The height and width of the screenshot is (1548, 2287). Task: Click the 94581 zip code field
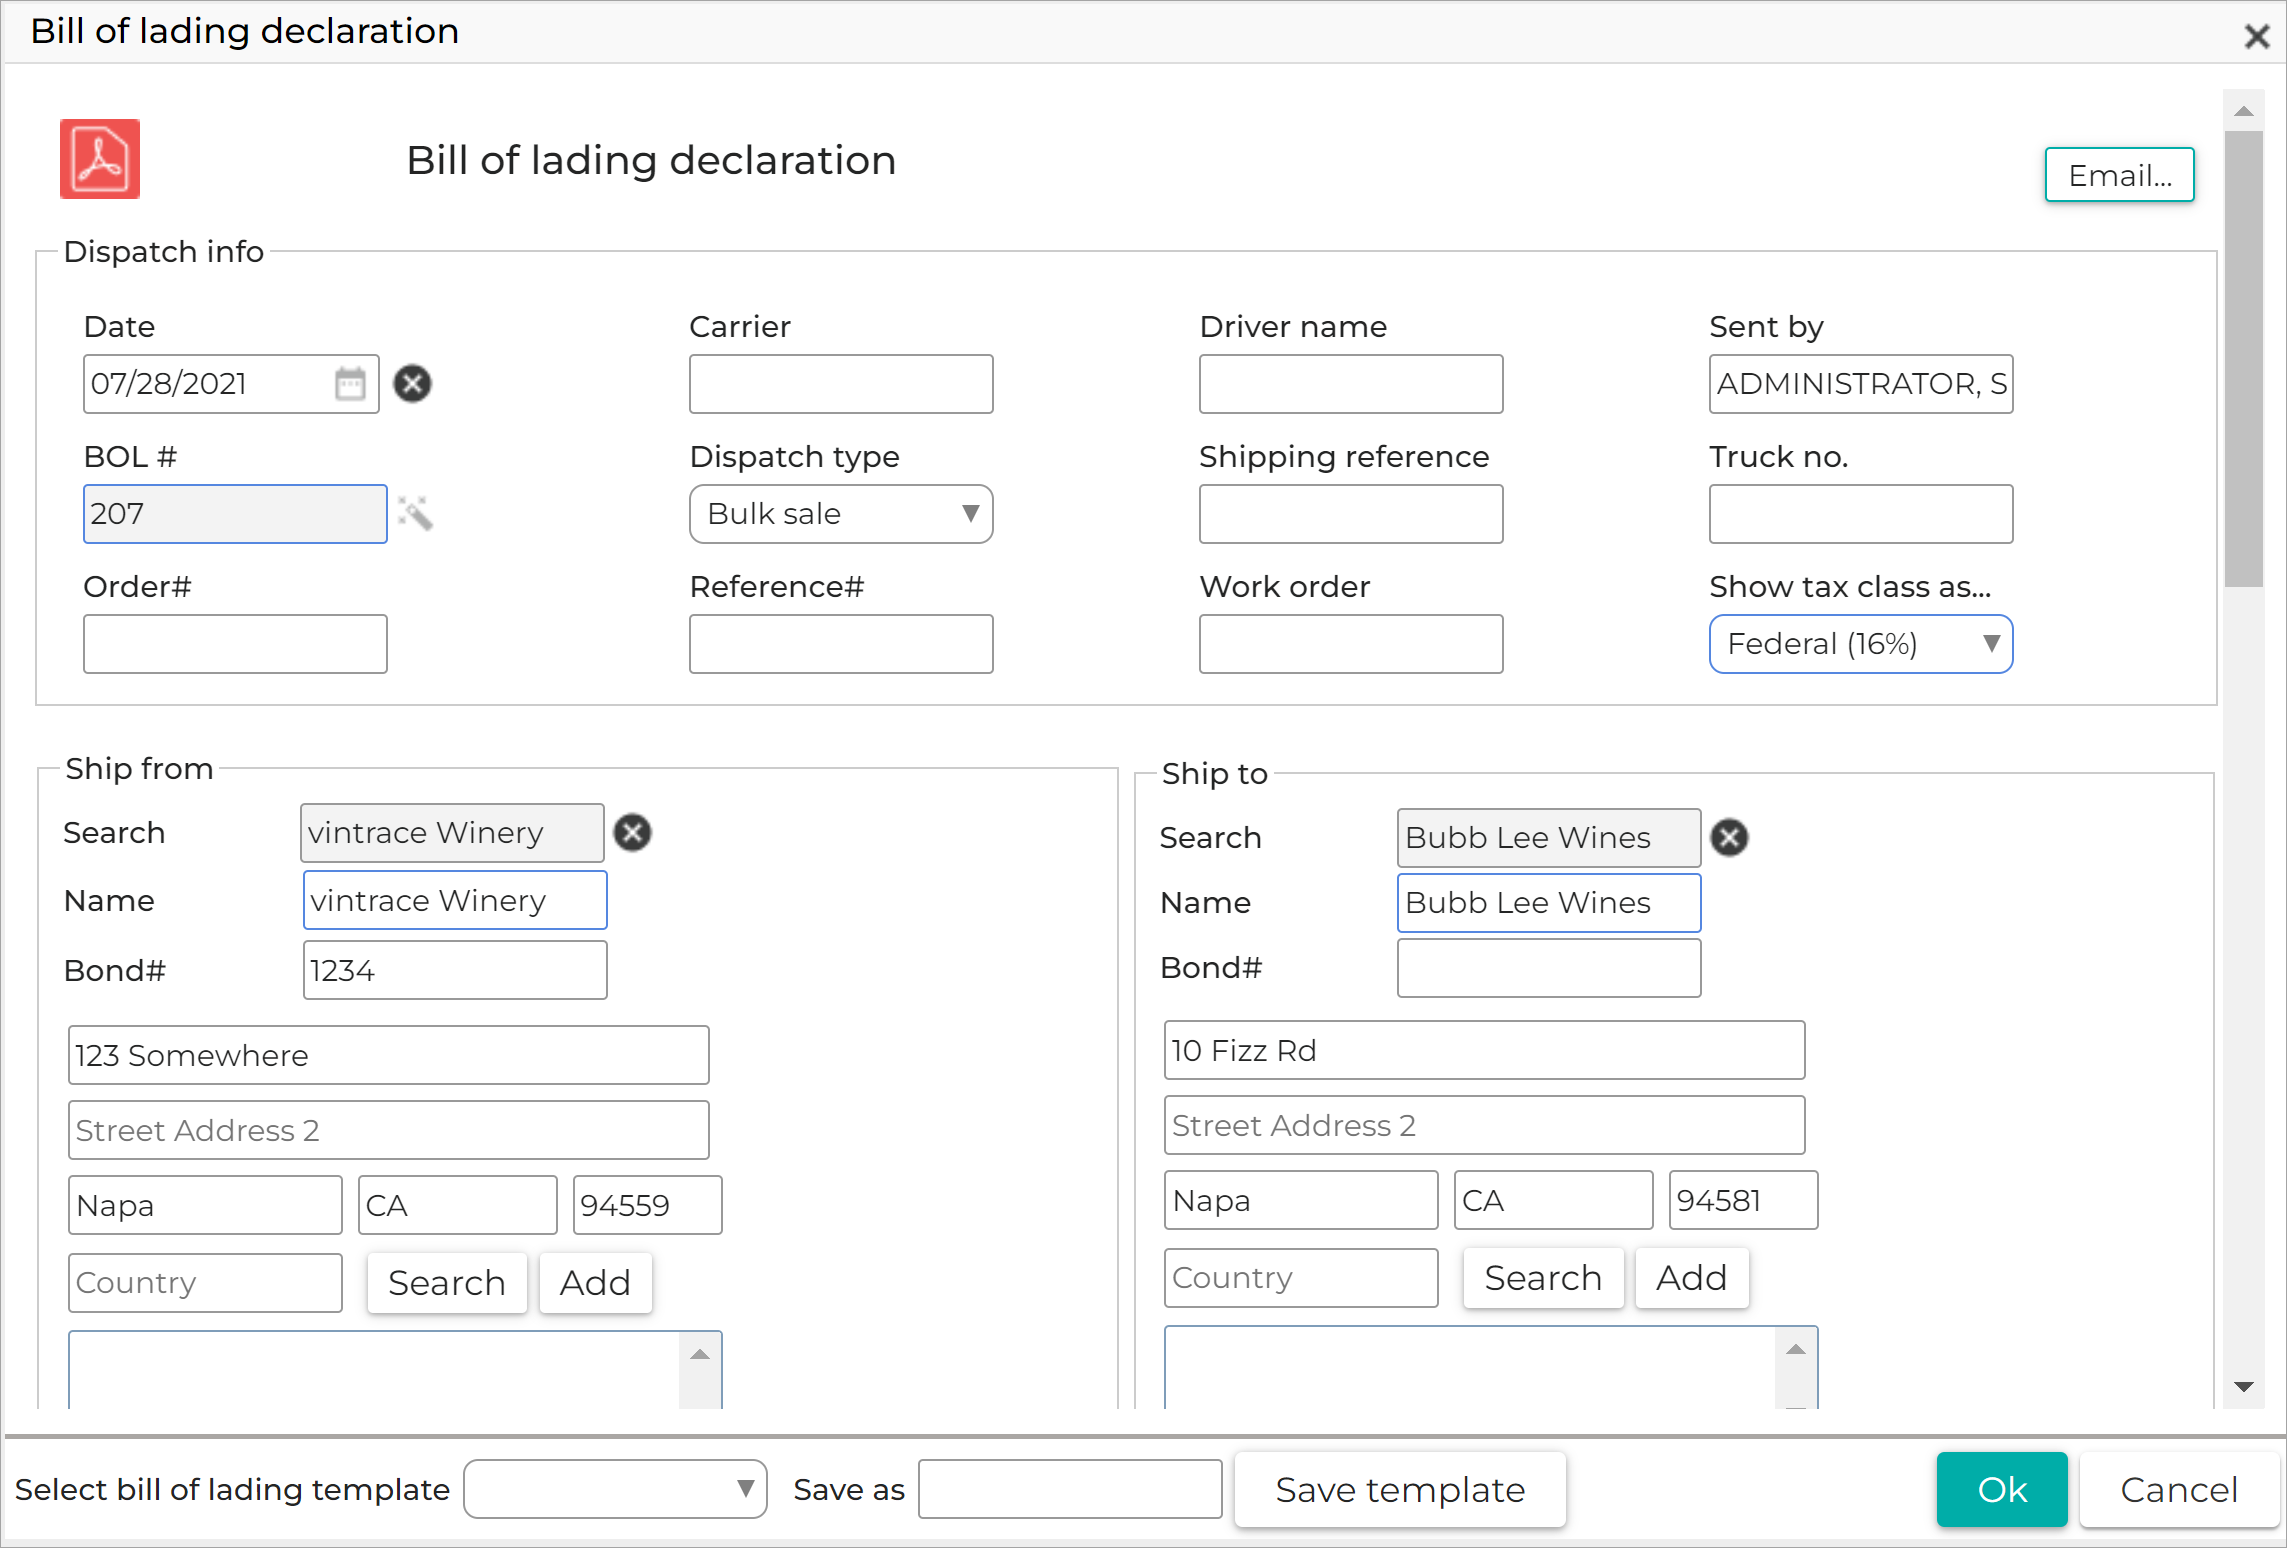tap(1744, 1200)
